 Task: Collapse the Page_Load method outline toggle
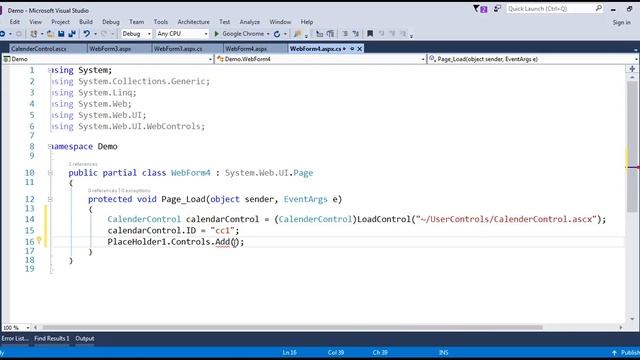50,200
